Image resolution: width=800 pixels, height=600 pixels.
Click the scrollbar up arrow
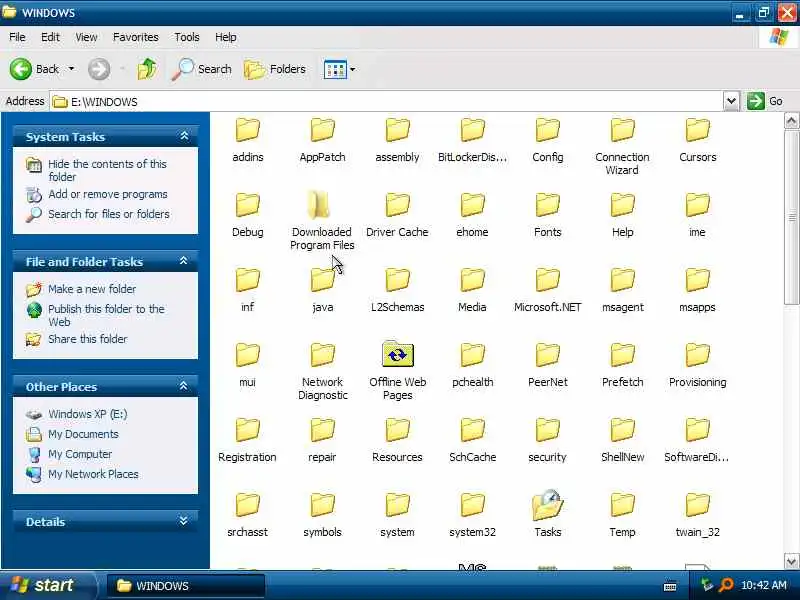pos(791,121)
